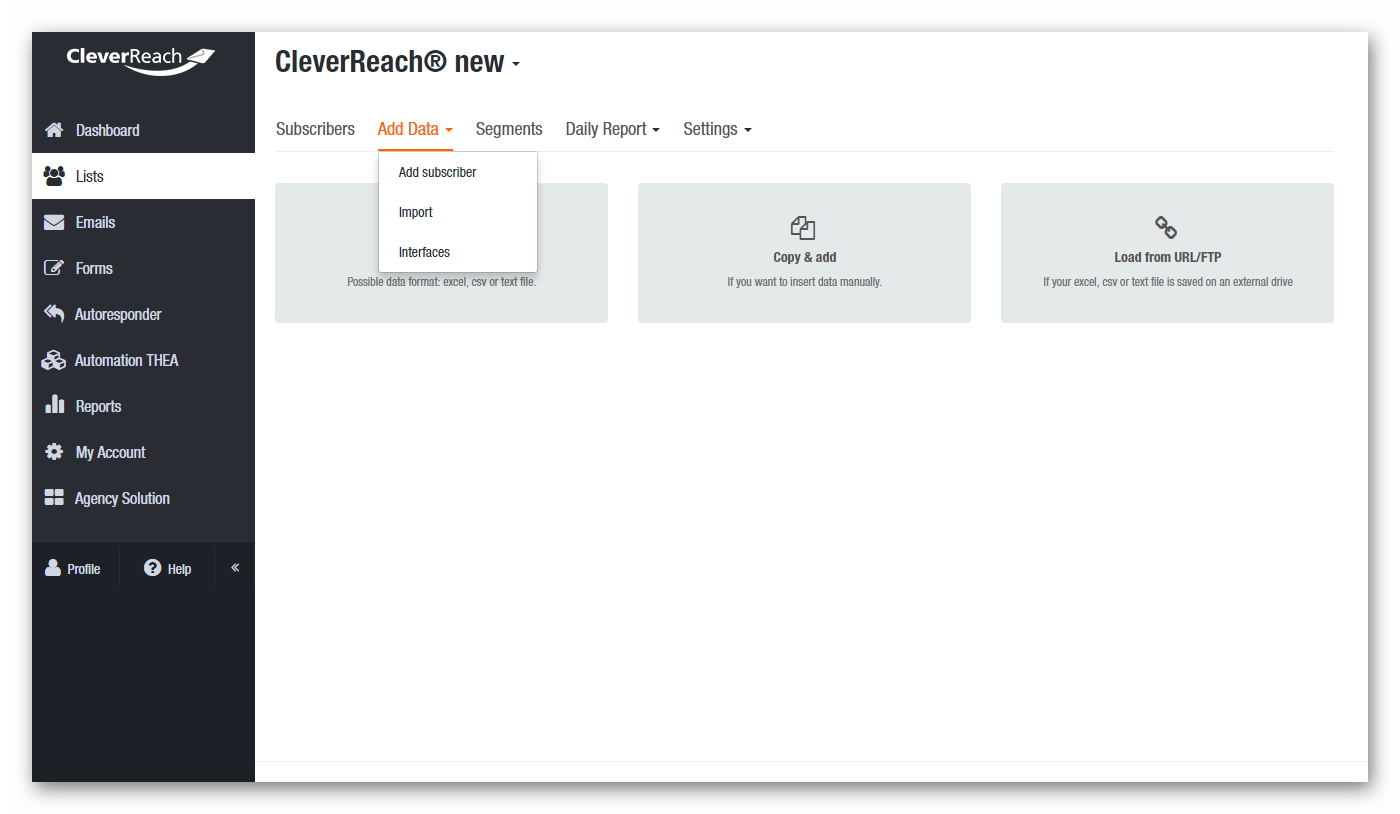Click the Emails envelope icon
Viewport: 1400px width, 814px height.
(x=54, y=222)
